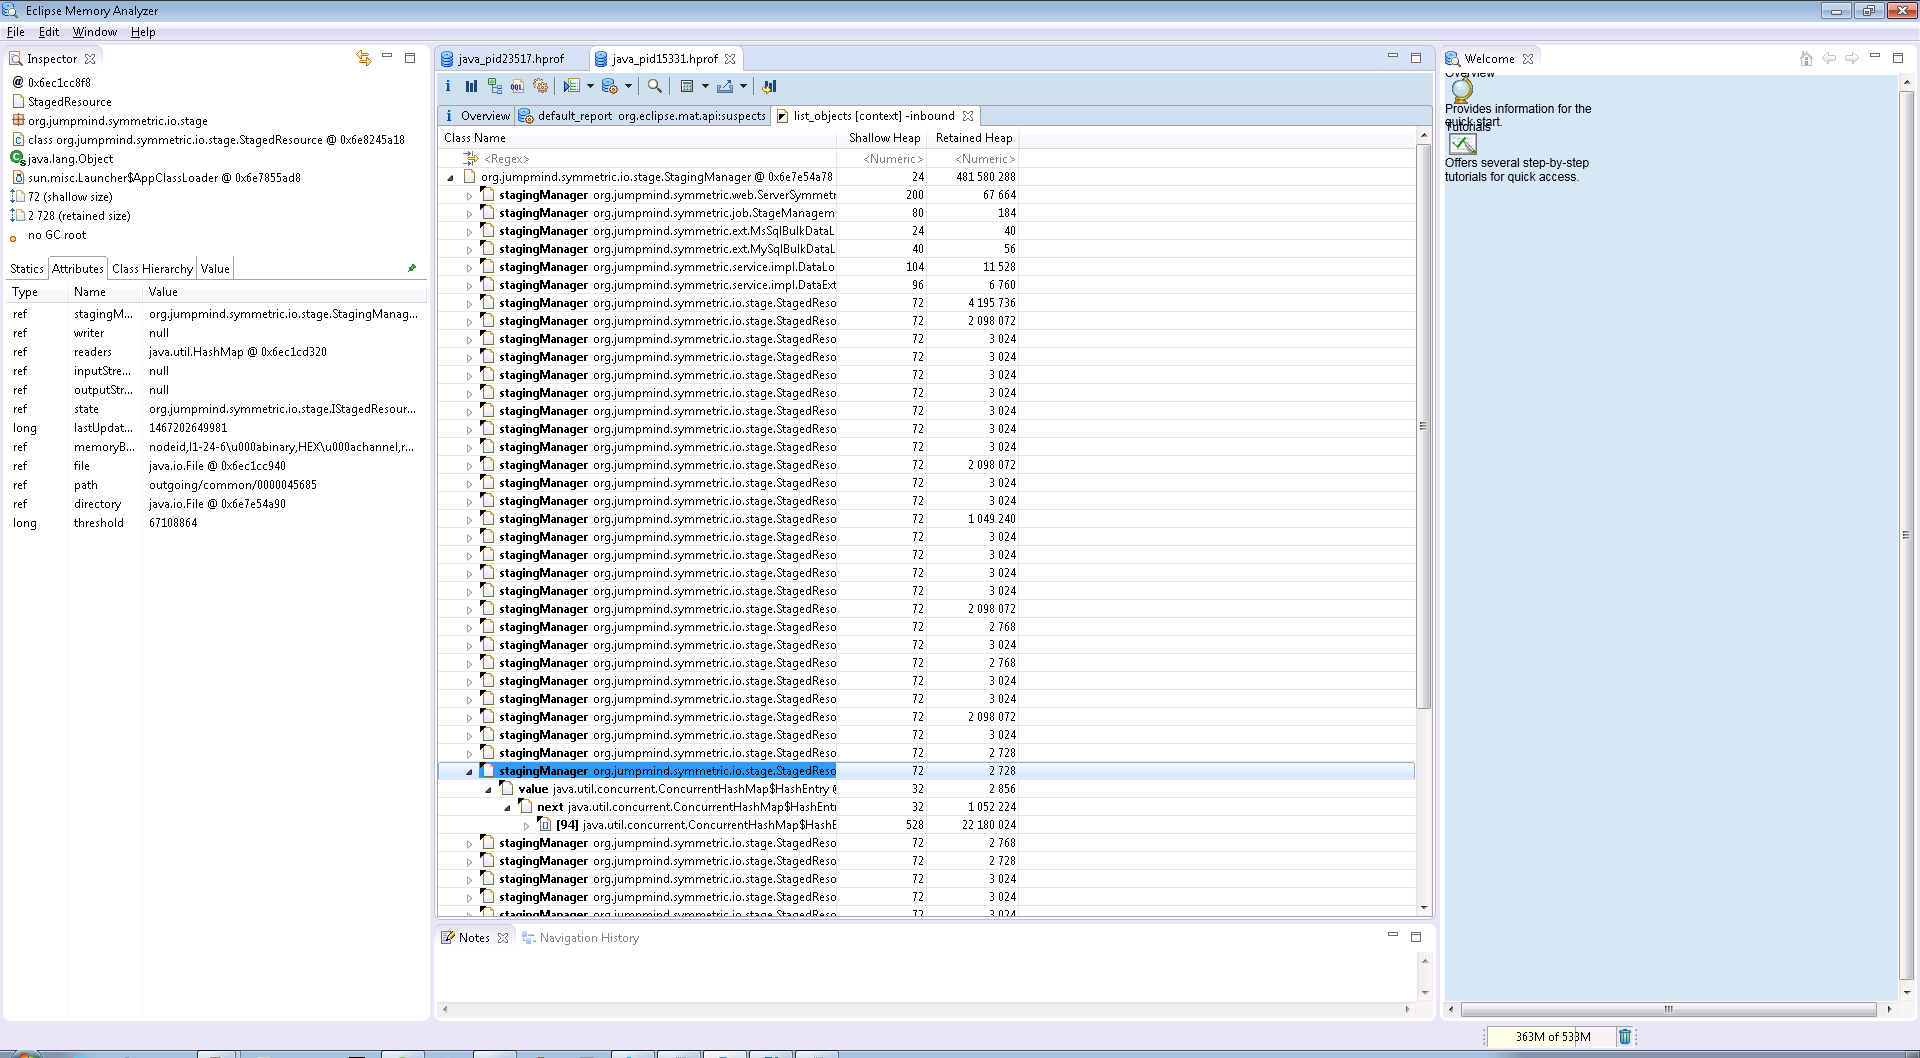Viewport: 1920px width, 1058px height.
Task: Switch to default_report suspects tab
Action: tap(643, 116)
